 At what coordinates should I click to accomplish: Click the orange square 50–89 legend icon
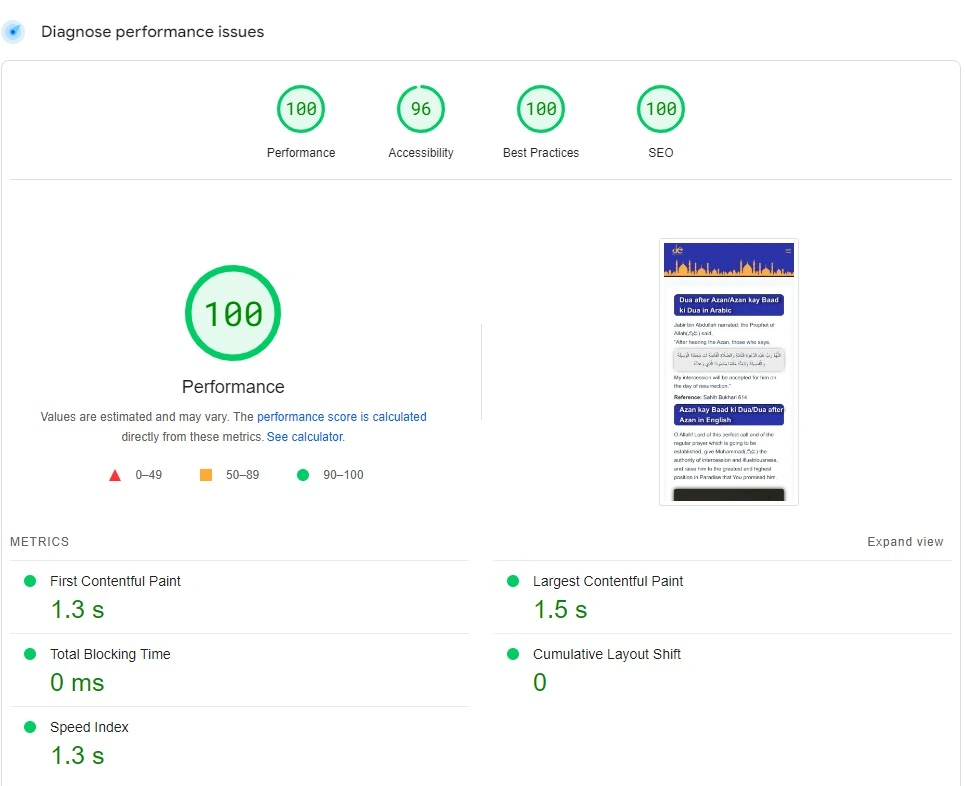pos(206,475)
